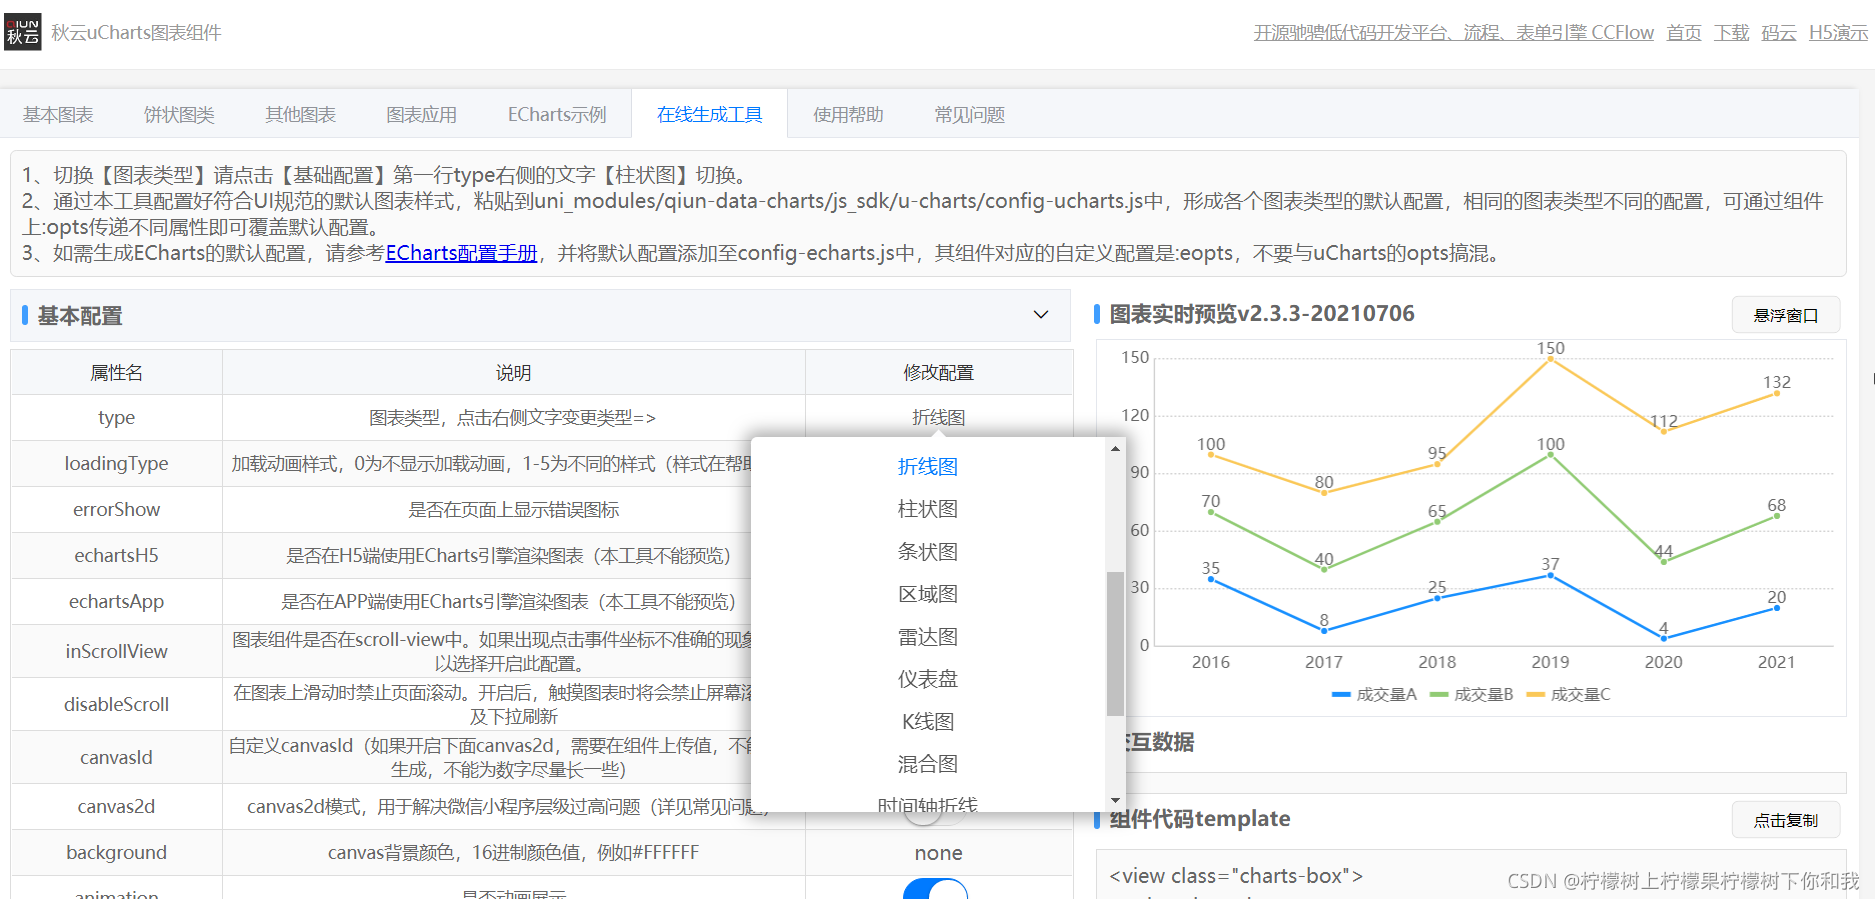Choose 折线图 from the chart type list
Image resolution: width=1875 pixels, height=899 pixels.
pos(927,467)
